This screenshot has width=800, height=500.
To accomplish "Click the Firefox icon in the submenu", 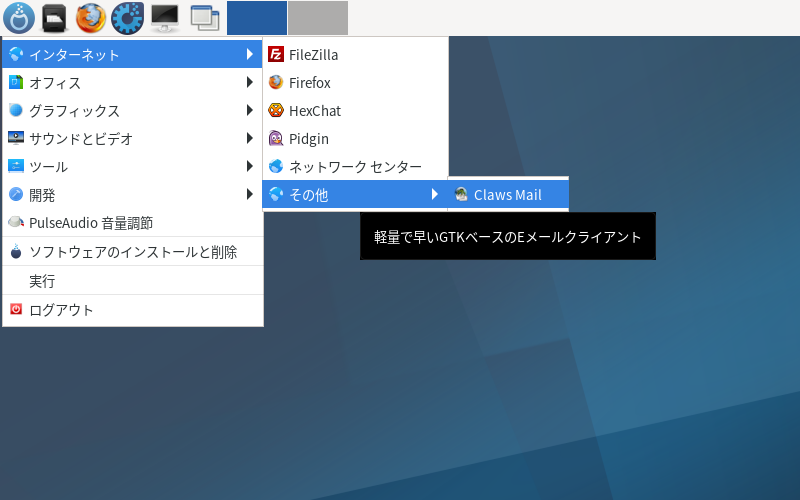I will (276, 82).
